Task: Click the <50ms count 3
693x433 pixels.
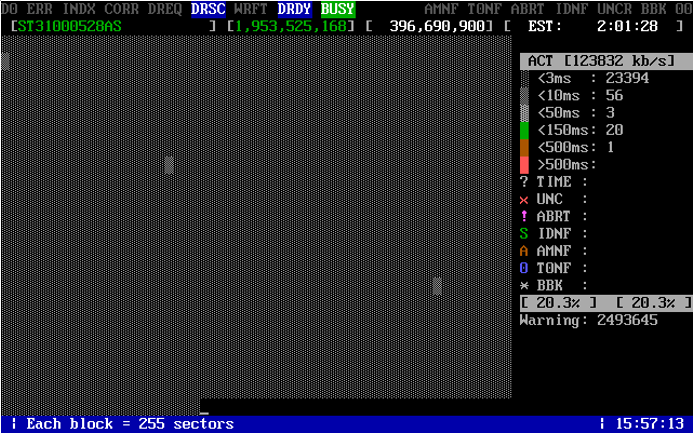Action: (610, 113)
